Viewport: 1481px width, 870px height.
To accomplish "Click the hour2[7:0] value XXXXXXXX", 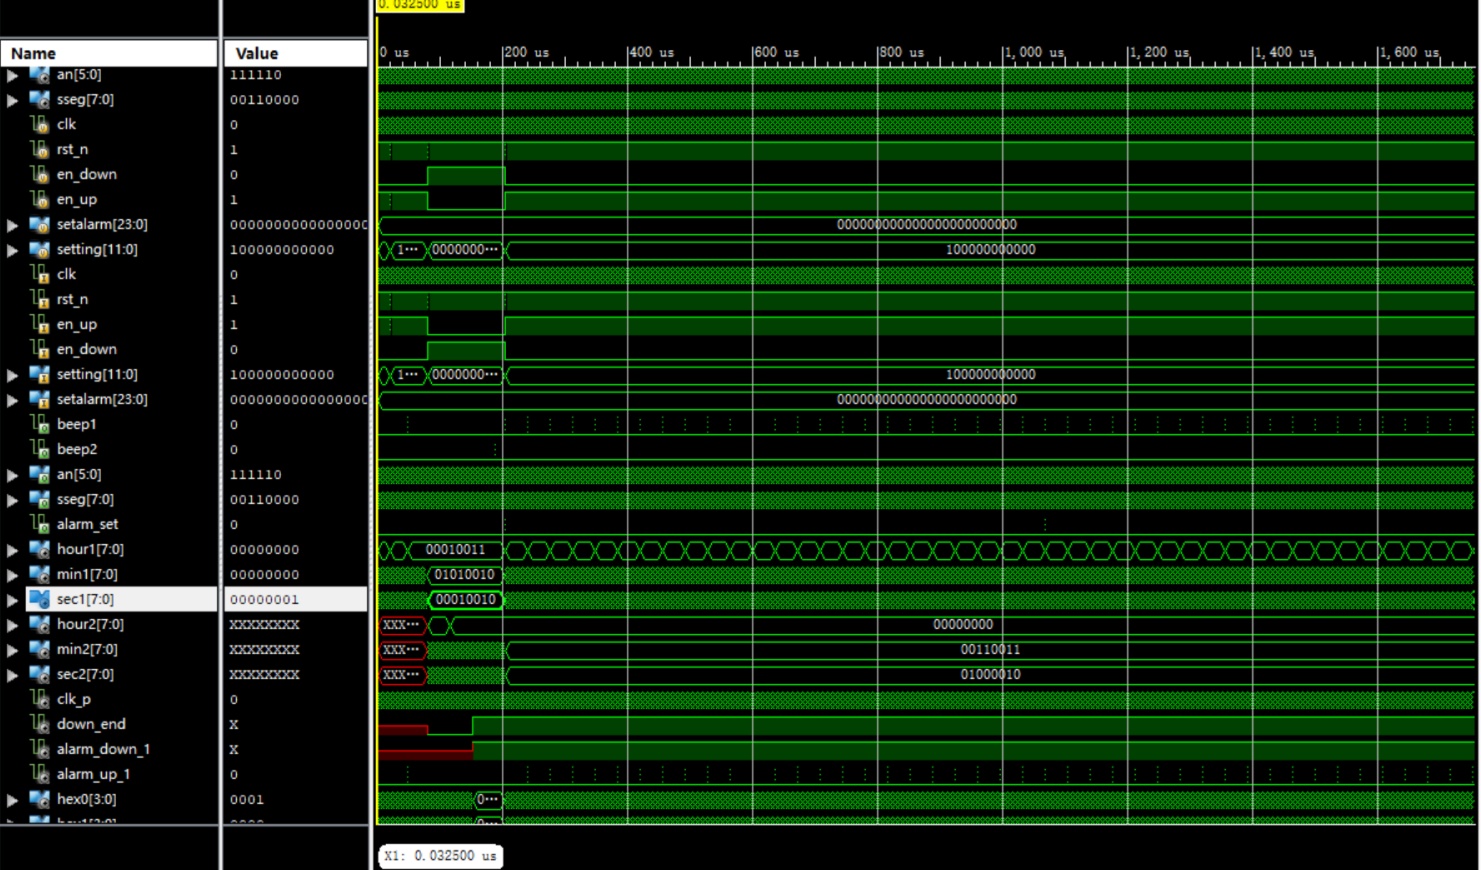I will 264,624.
